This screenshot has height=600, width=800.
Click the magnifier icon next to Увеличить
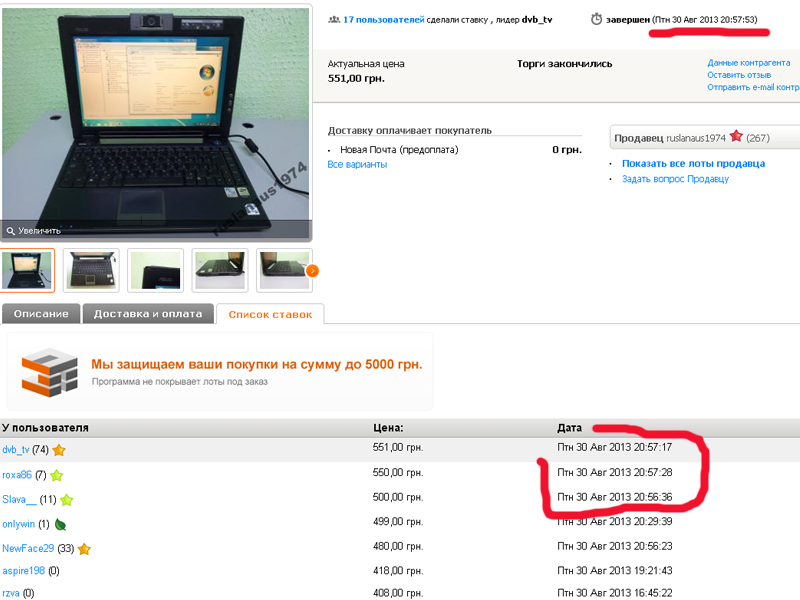[10, 230]
